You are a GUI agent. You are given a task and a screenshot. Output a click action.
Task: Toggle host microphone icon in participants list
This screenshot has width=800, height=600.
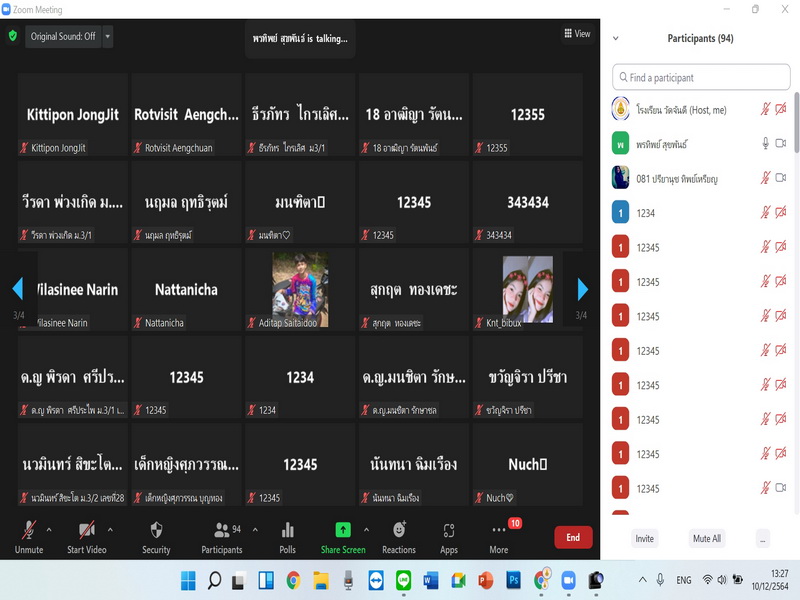coord(765,109)
